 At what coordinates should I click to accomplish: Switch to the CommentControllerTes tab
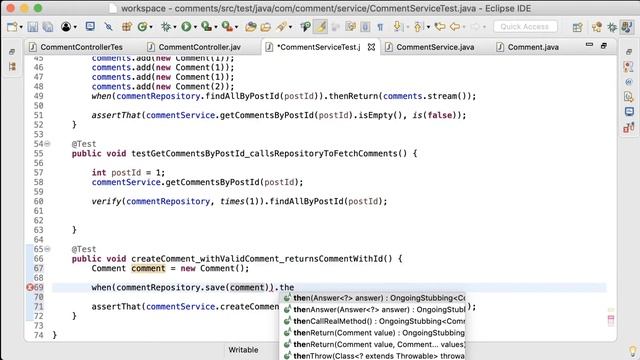[x=81, y=47]
